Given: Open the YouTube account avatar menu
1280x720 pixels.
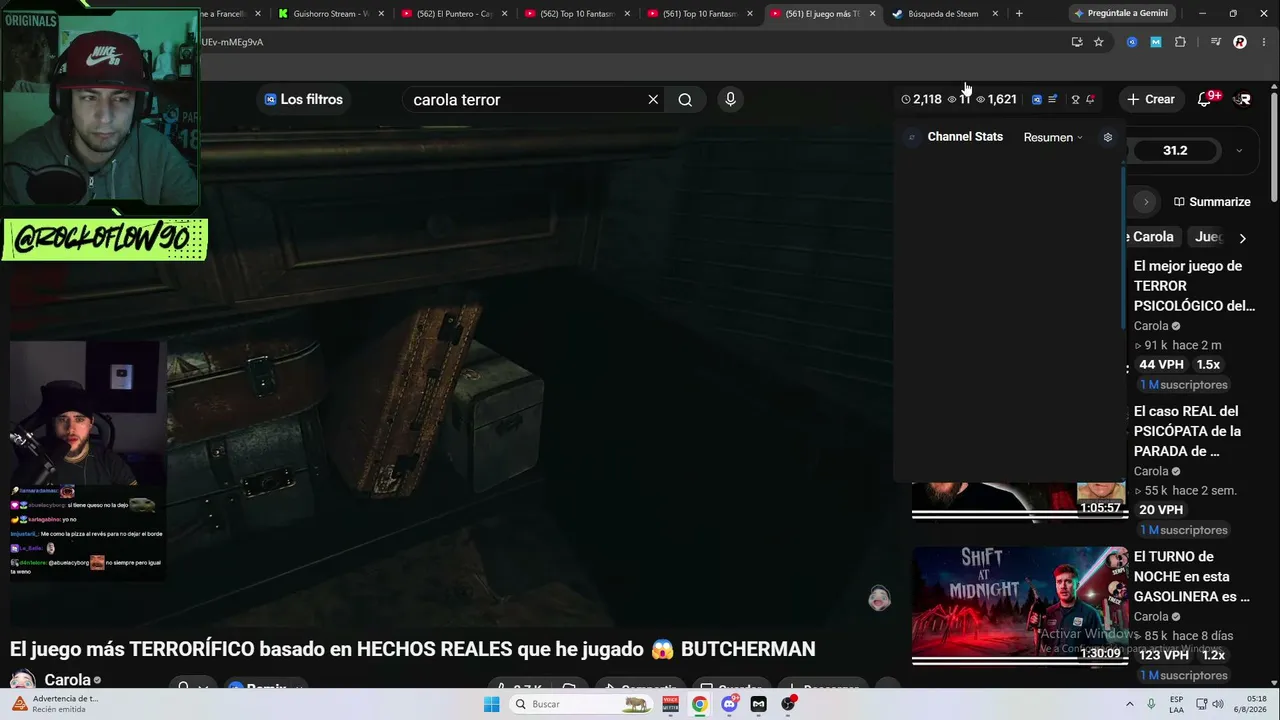Looking at the screenshot, I should coord(1243,99).
